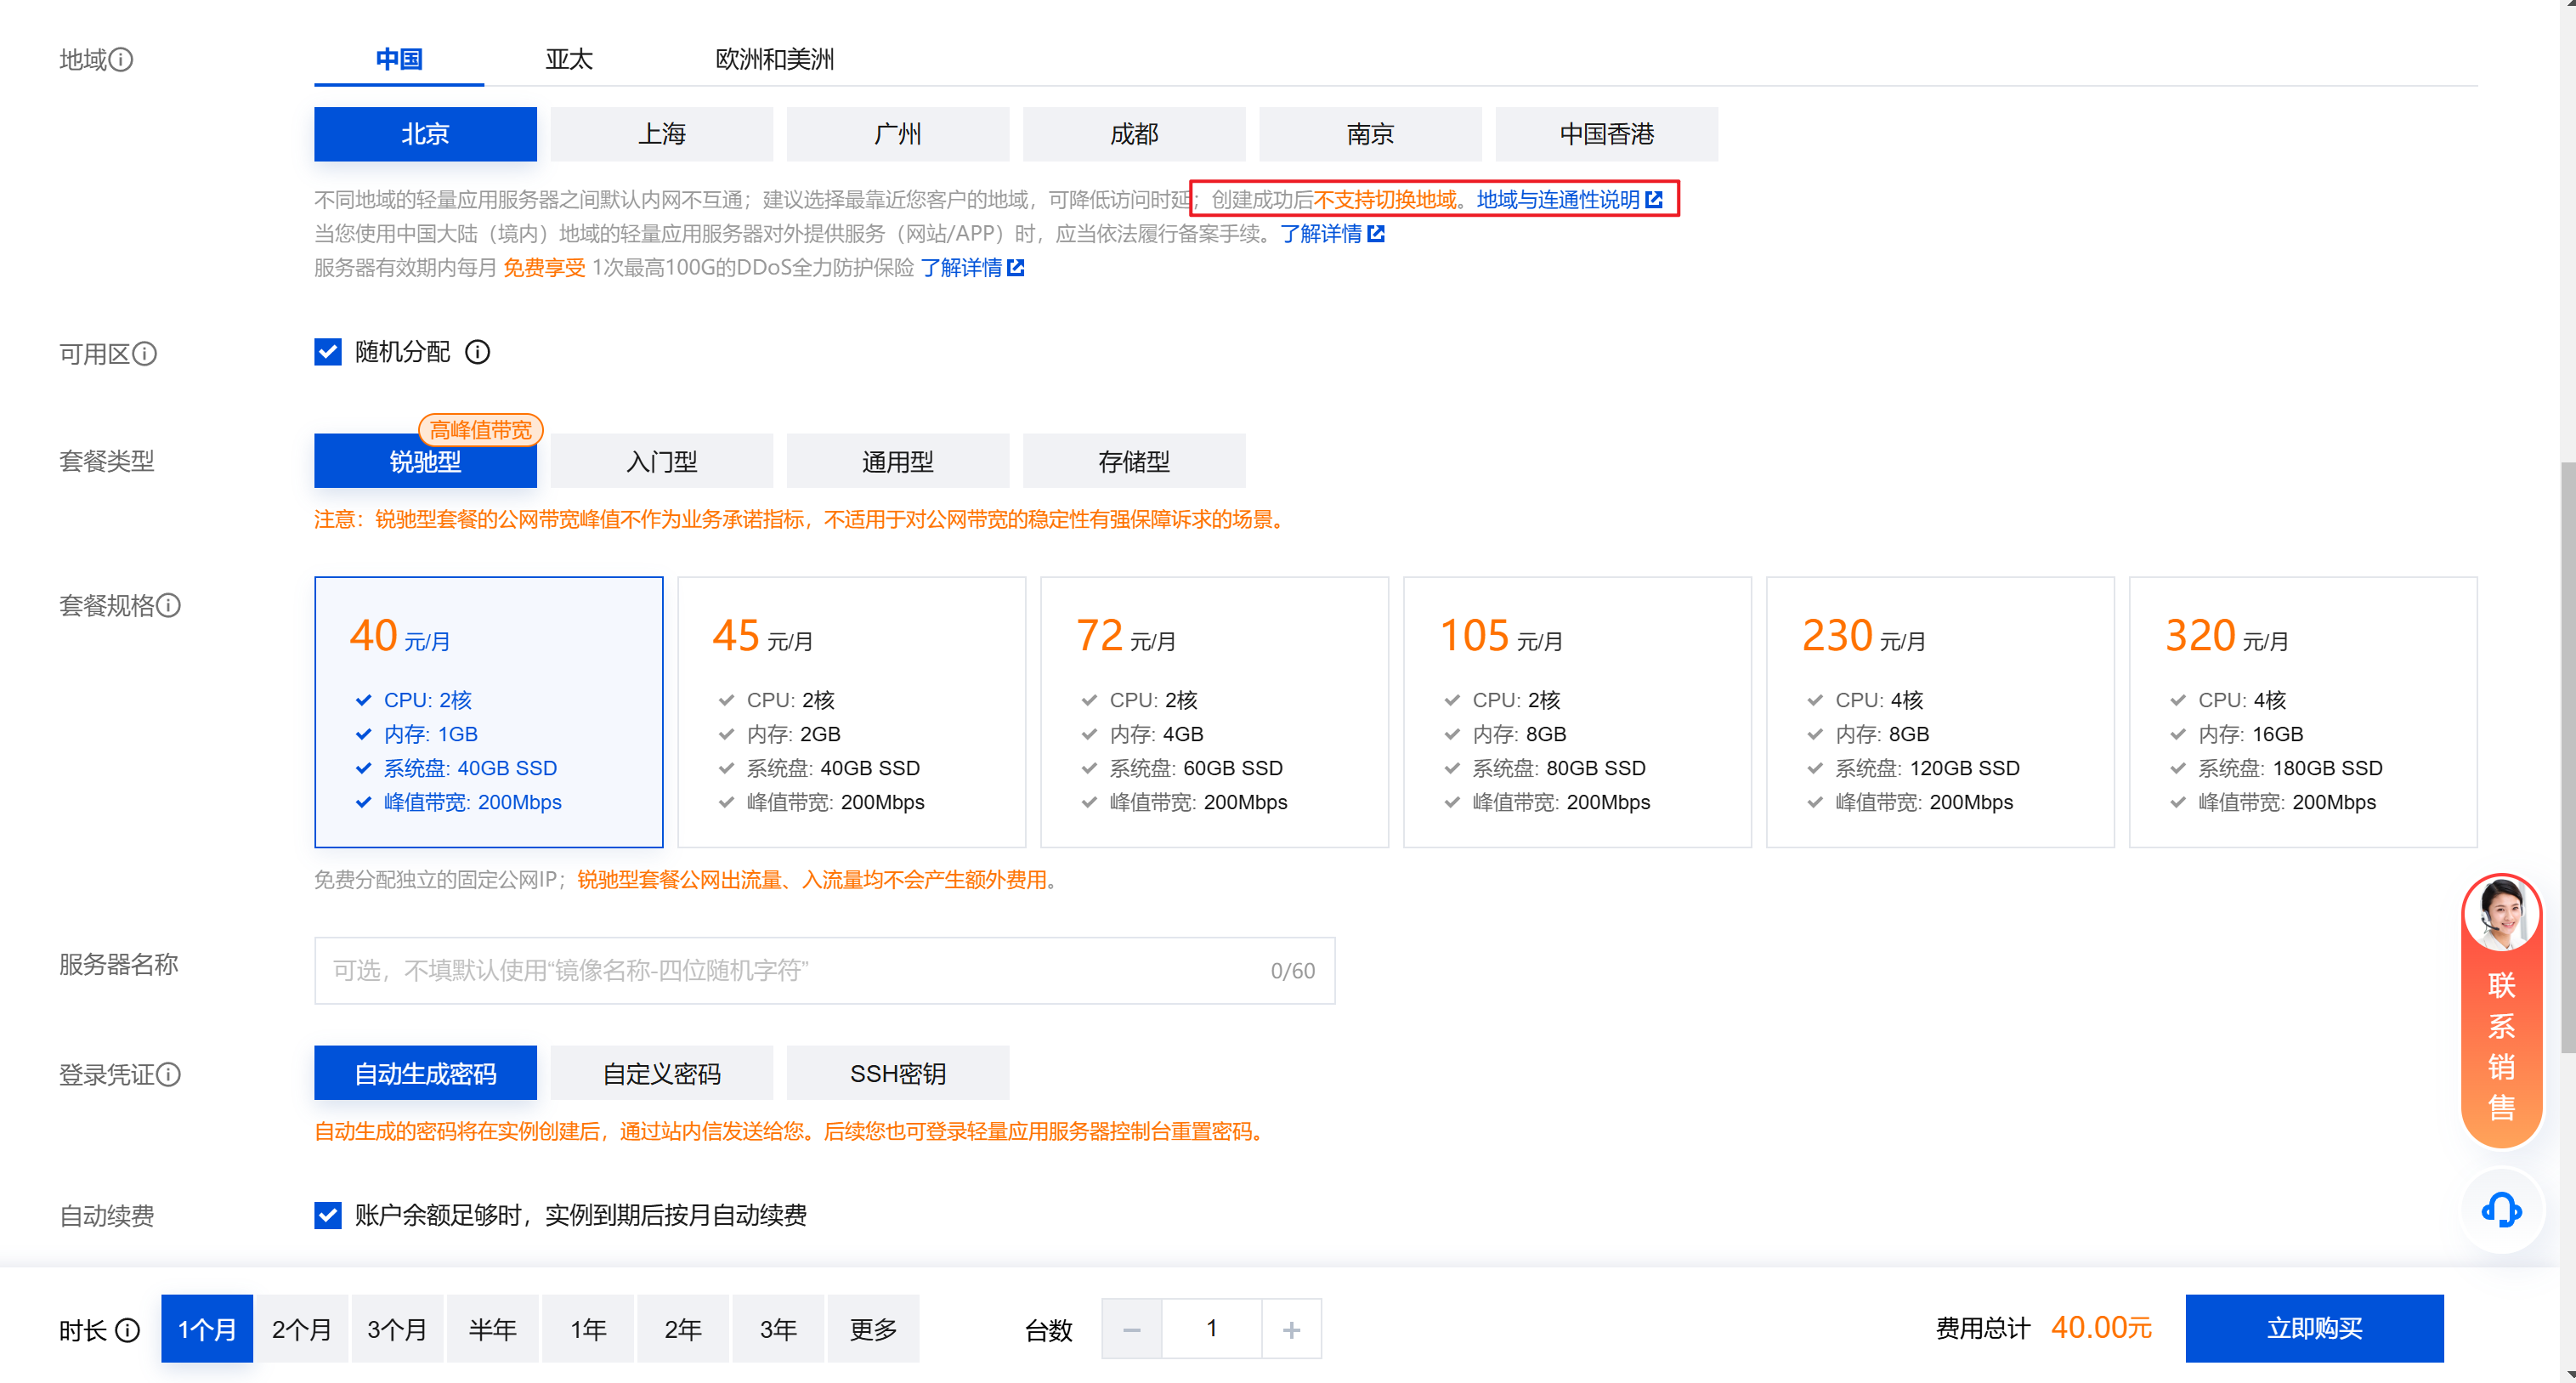
Task: Click the 服务器名称 input field
Action: point(824,970)
